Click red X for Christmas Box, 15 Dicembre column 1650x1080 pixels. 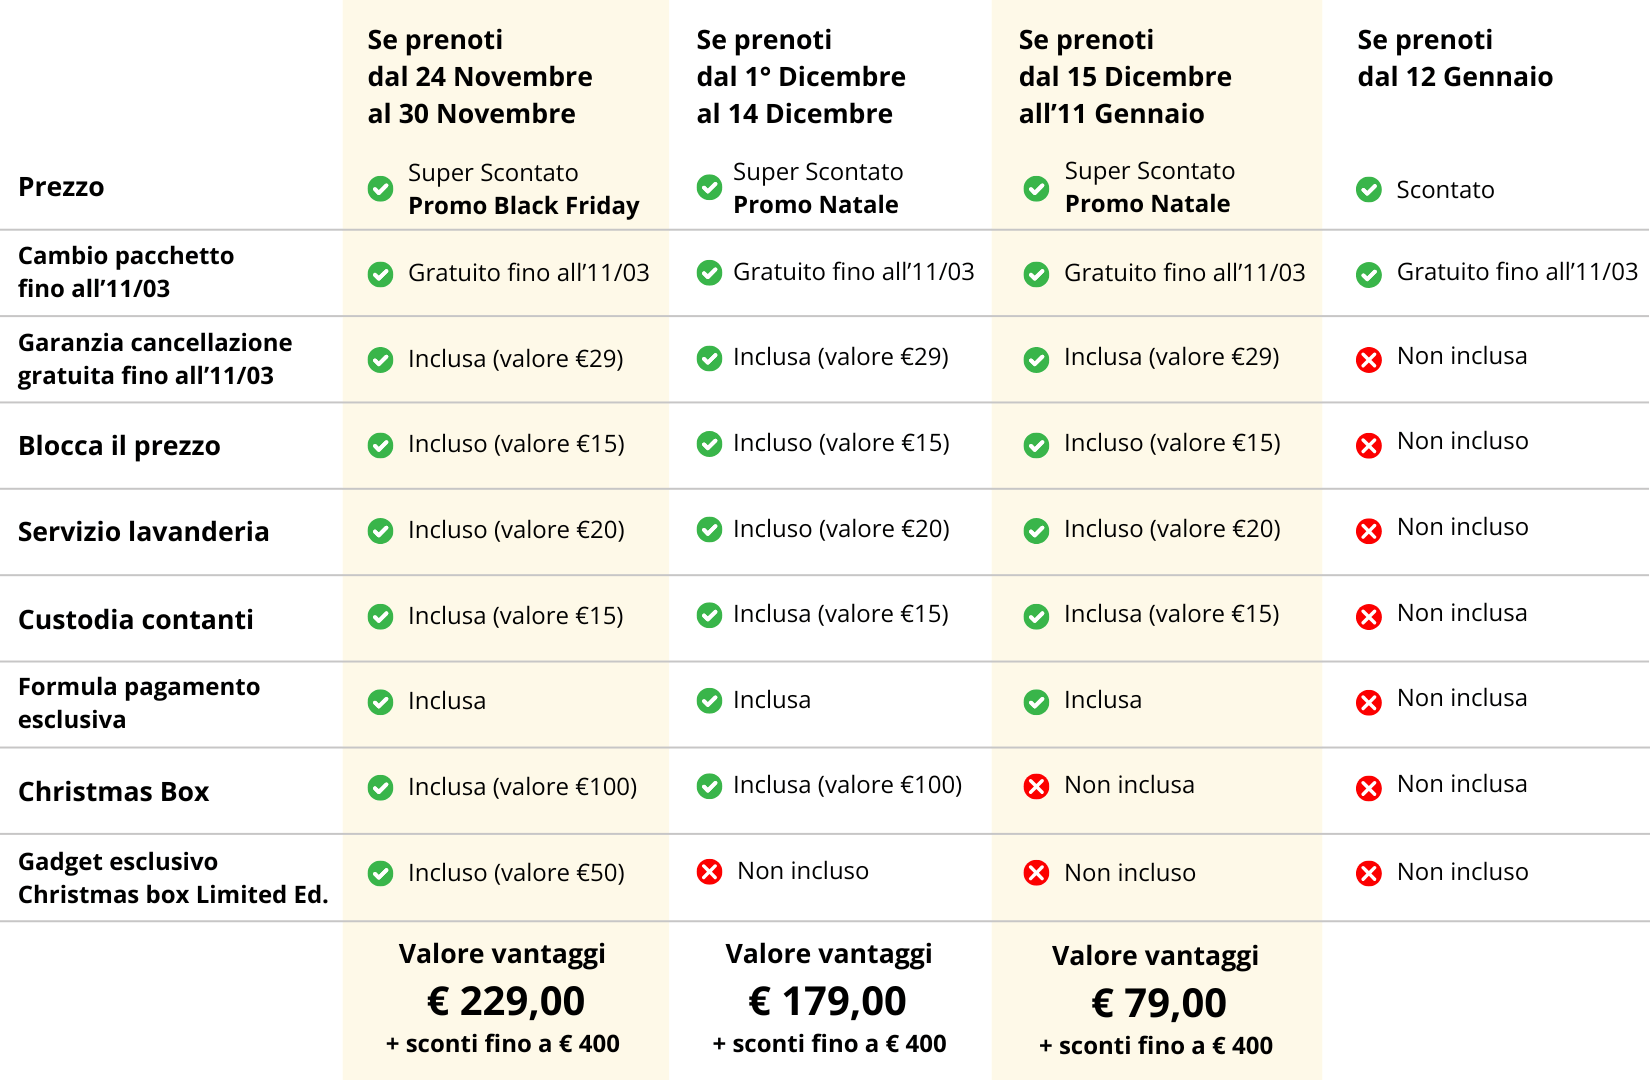(x=1036, y=787)
